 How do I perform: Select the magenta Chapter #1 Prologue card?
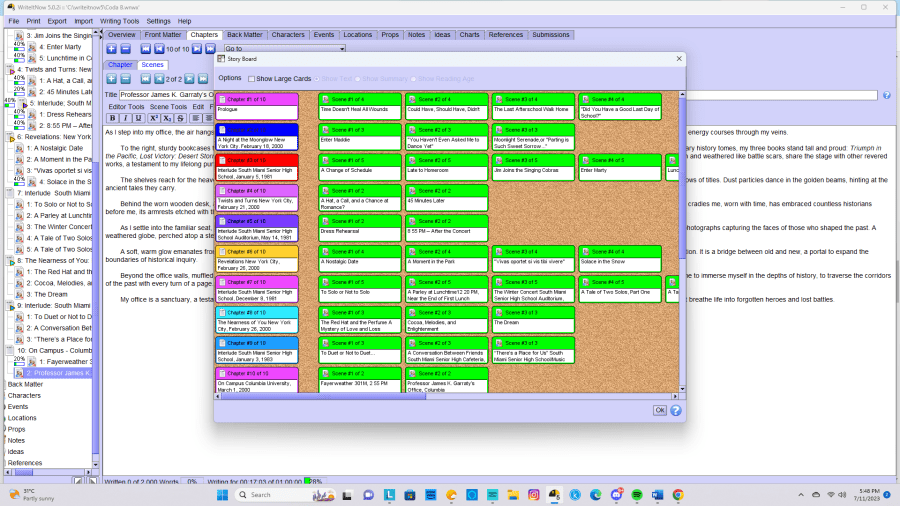click(x=257, y=105)
